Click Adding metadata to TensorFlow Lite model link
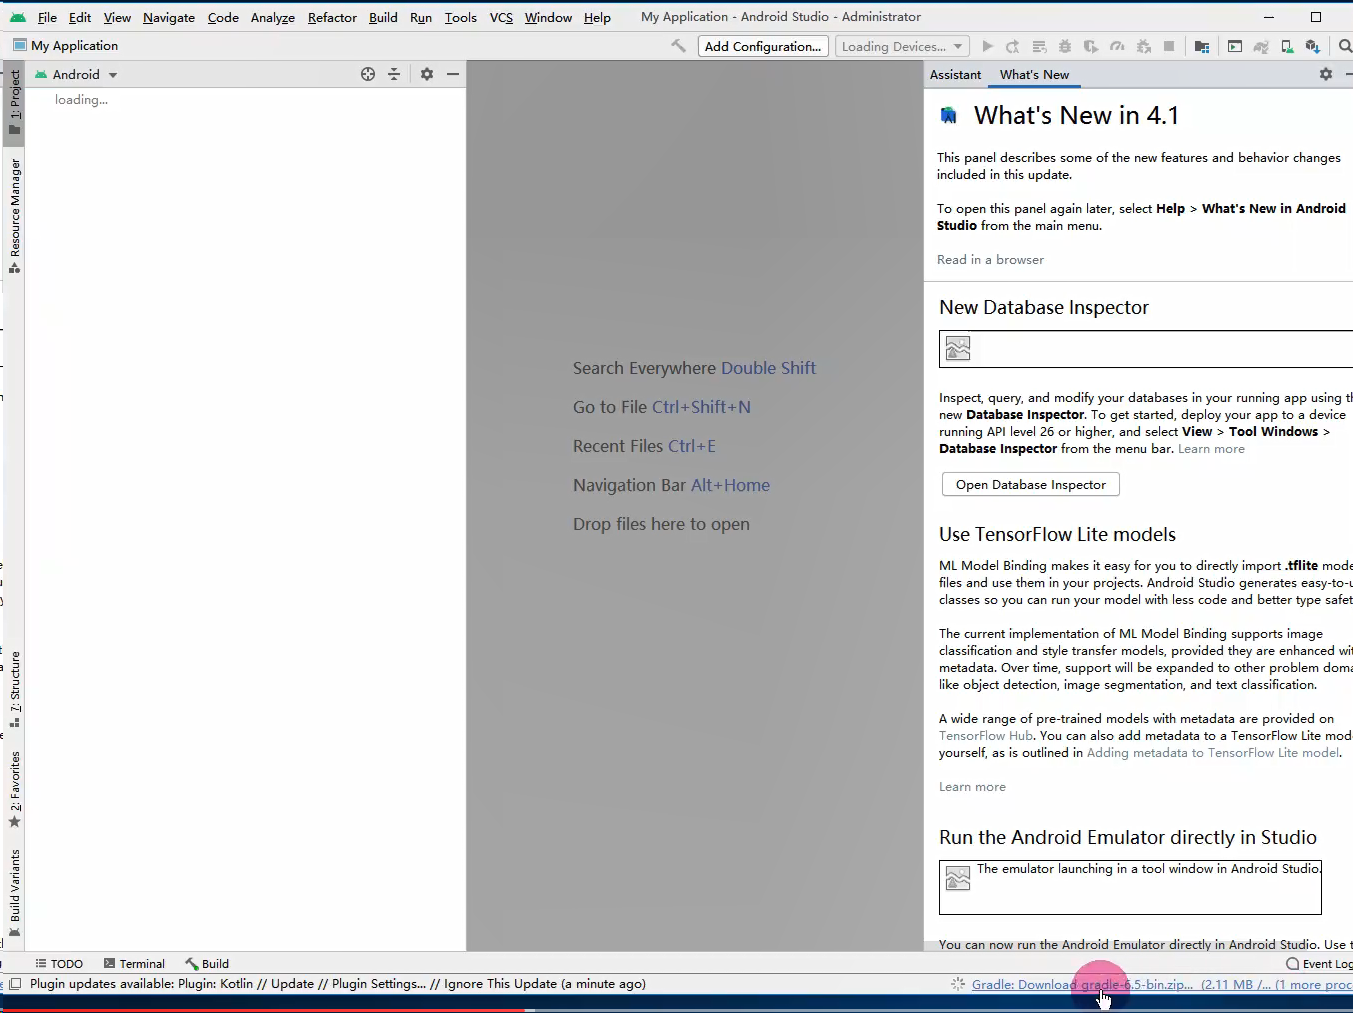This screenshot has width=1353, height=1013. 1213,752
